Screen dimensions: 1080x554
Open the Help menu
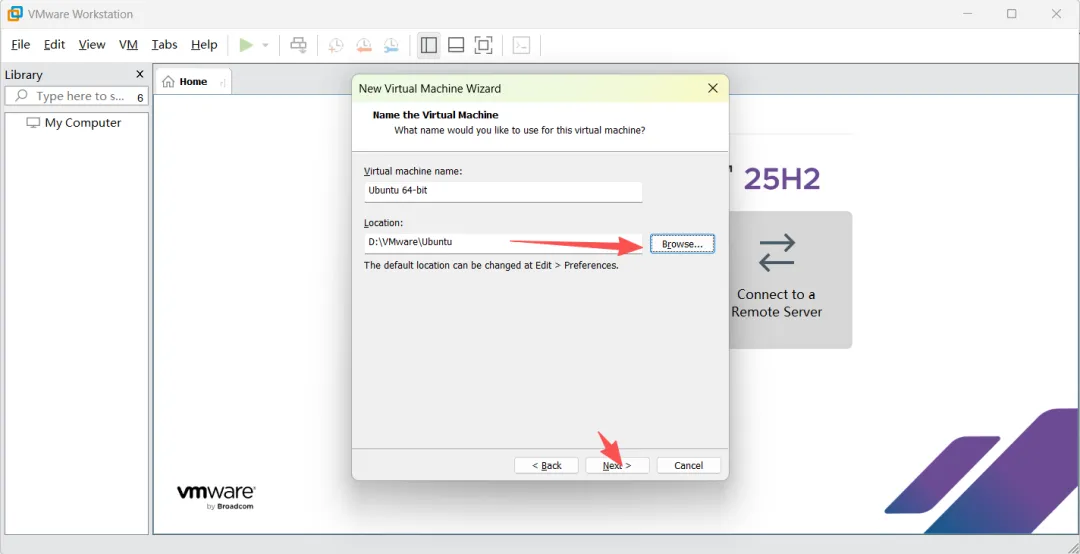(x=204, y=45)
